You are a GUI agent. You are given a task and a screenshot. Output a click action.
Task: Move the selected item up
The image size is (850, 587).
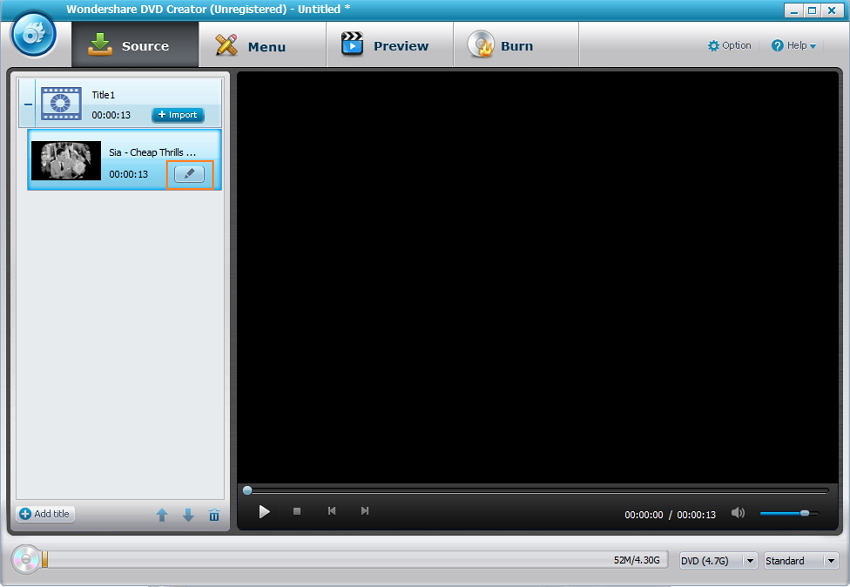pyautogui.click(x=162, y=515)
